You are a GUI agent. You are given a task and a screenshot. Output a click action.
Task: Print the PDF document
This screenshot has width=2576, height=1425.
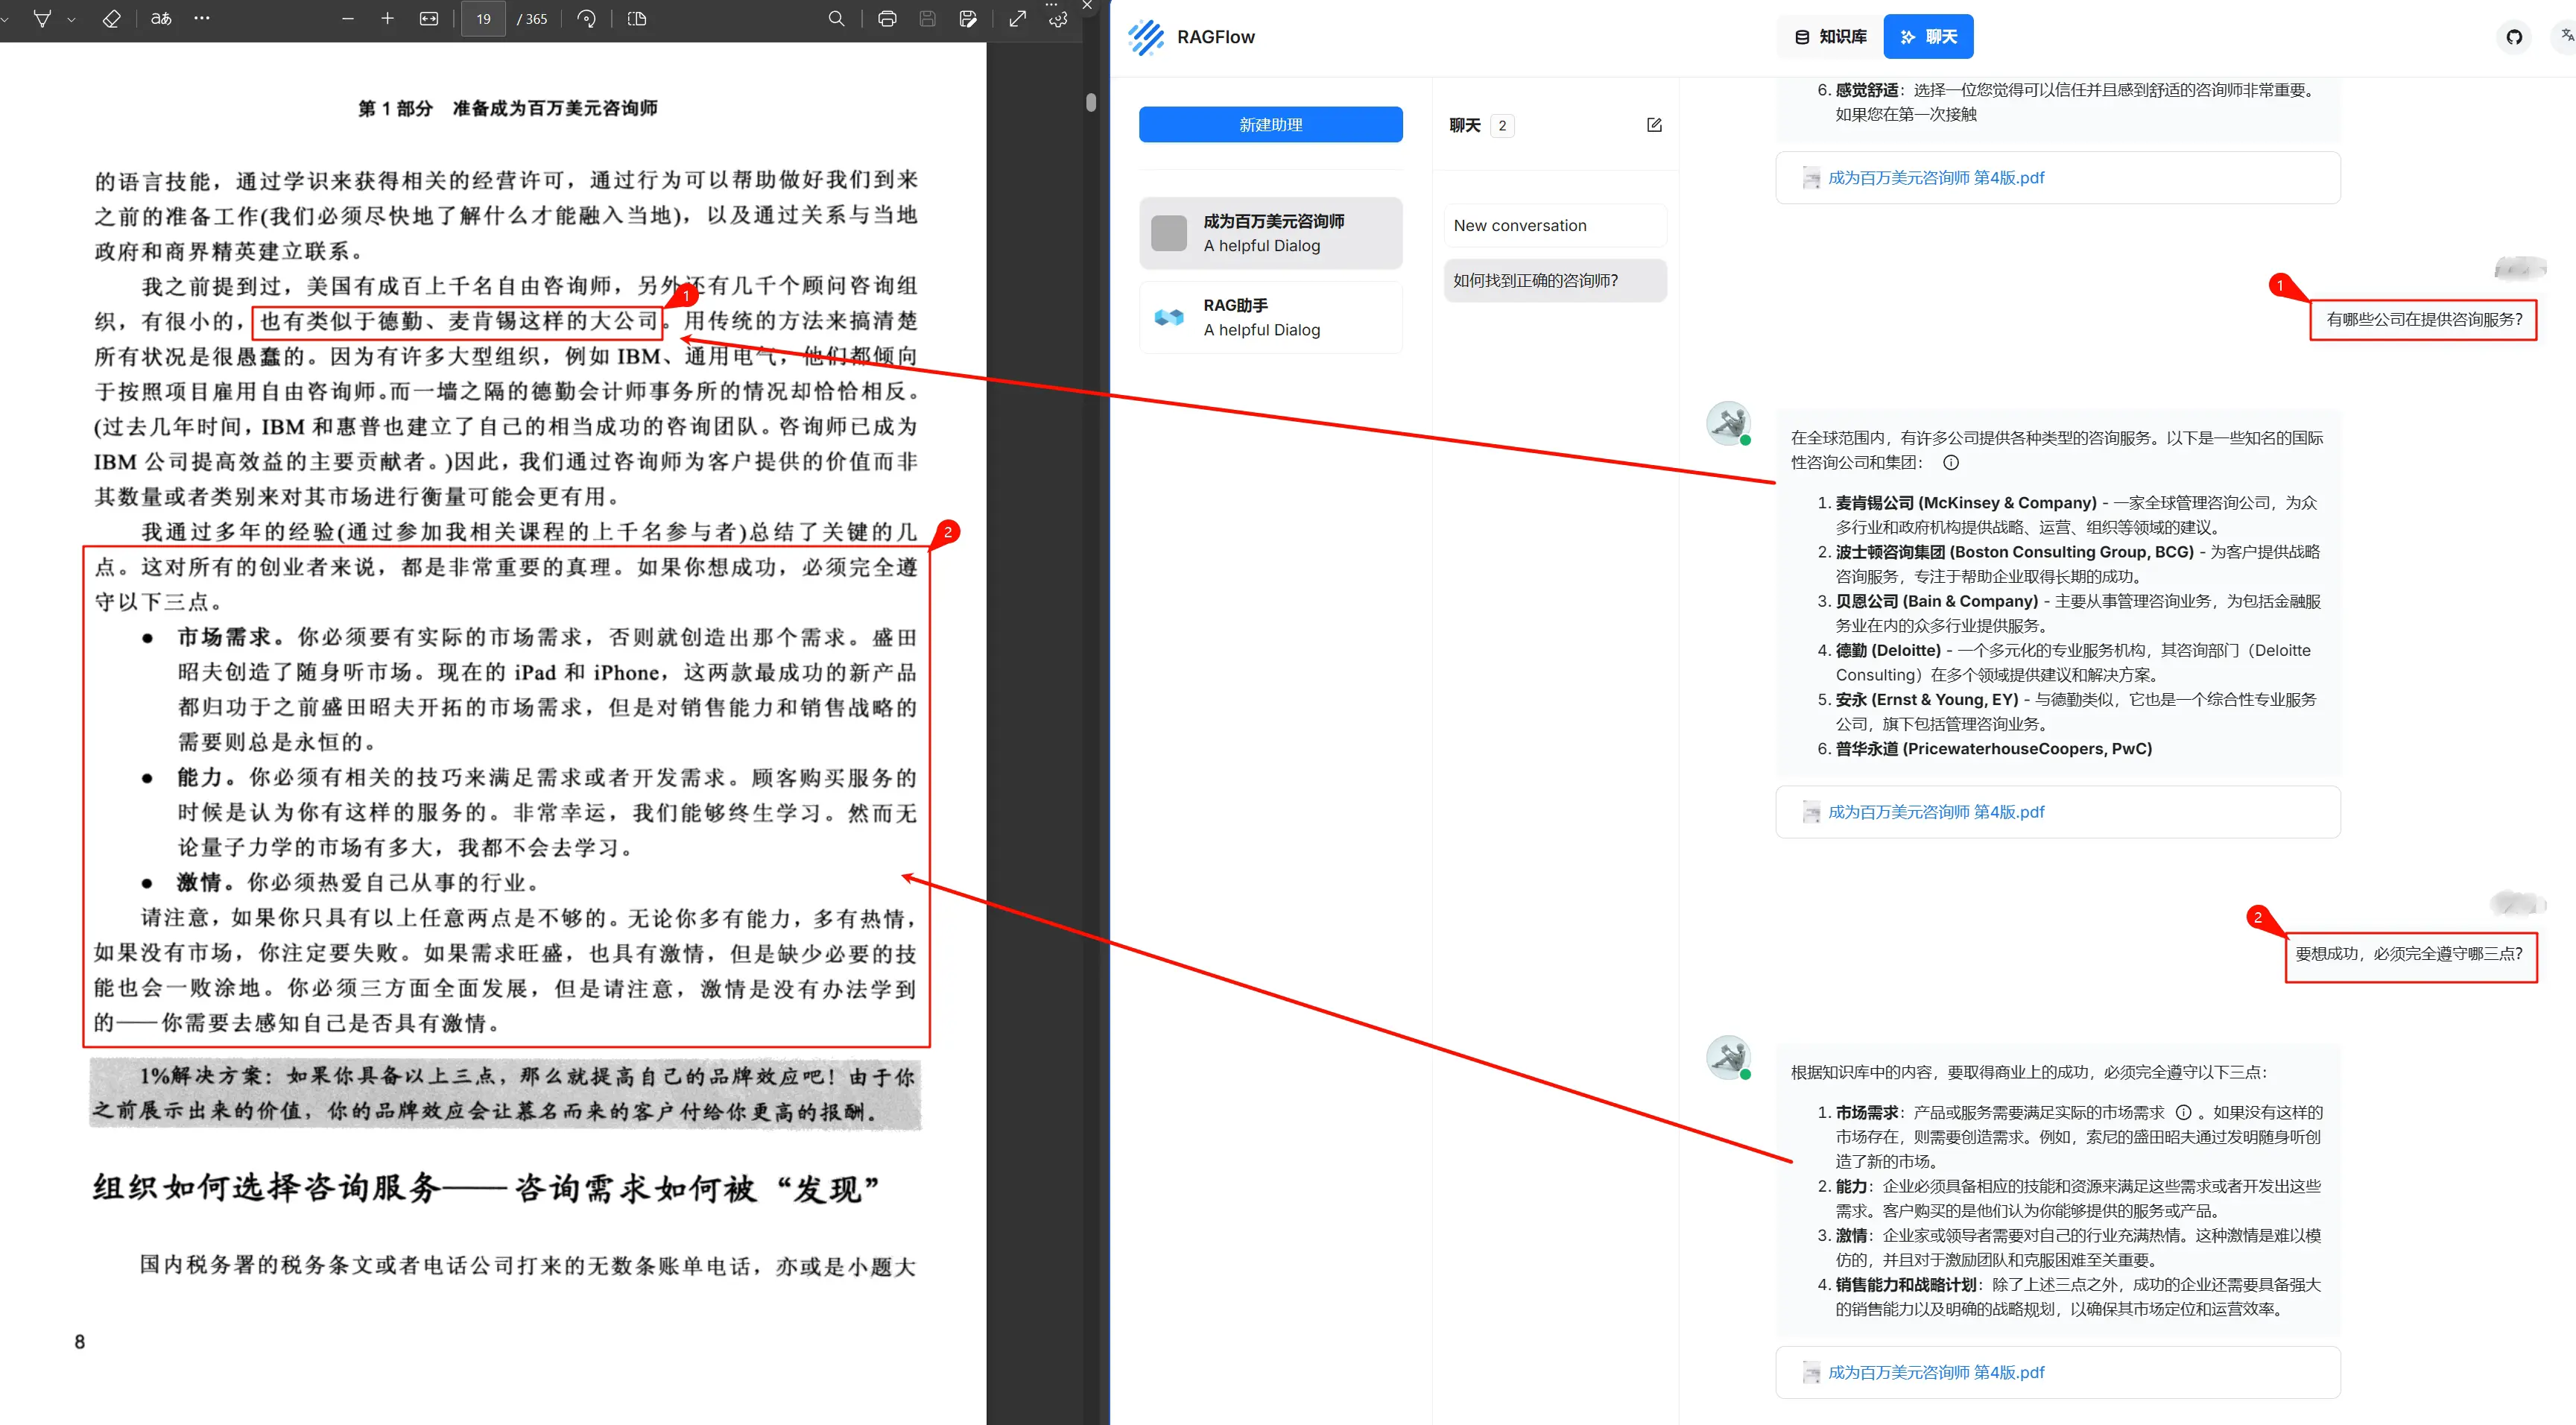tap(887, 19)
